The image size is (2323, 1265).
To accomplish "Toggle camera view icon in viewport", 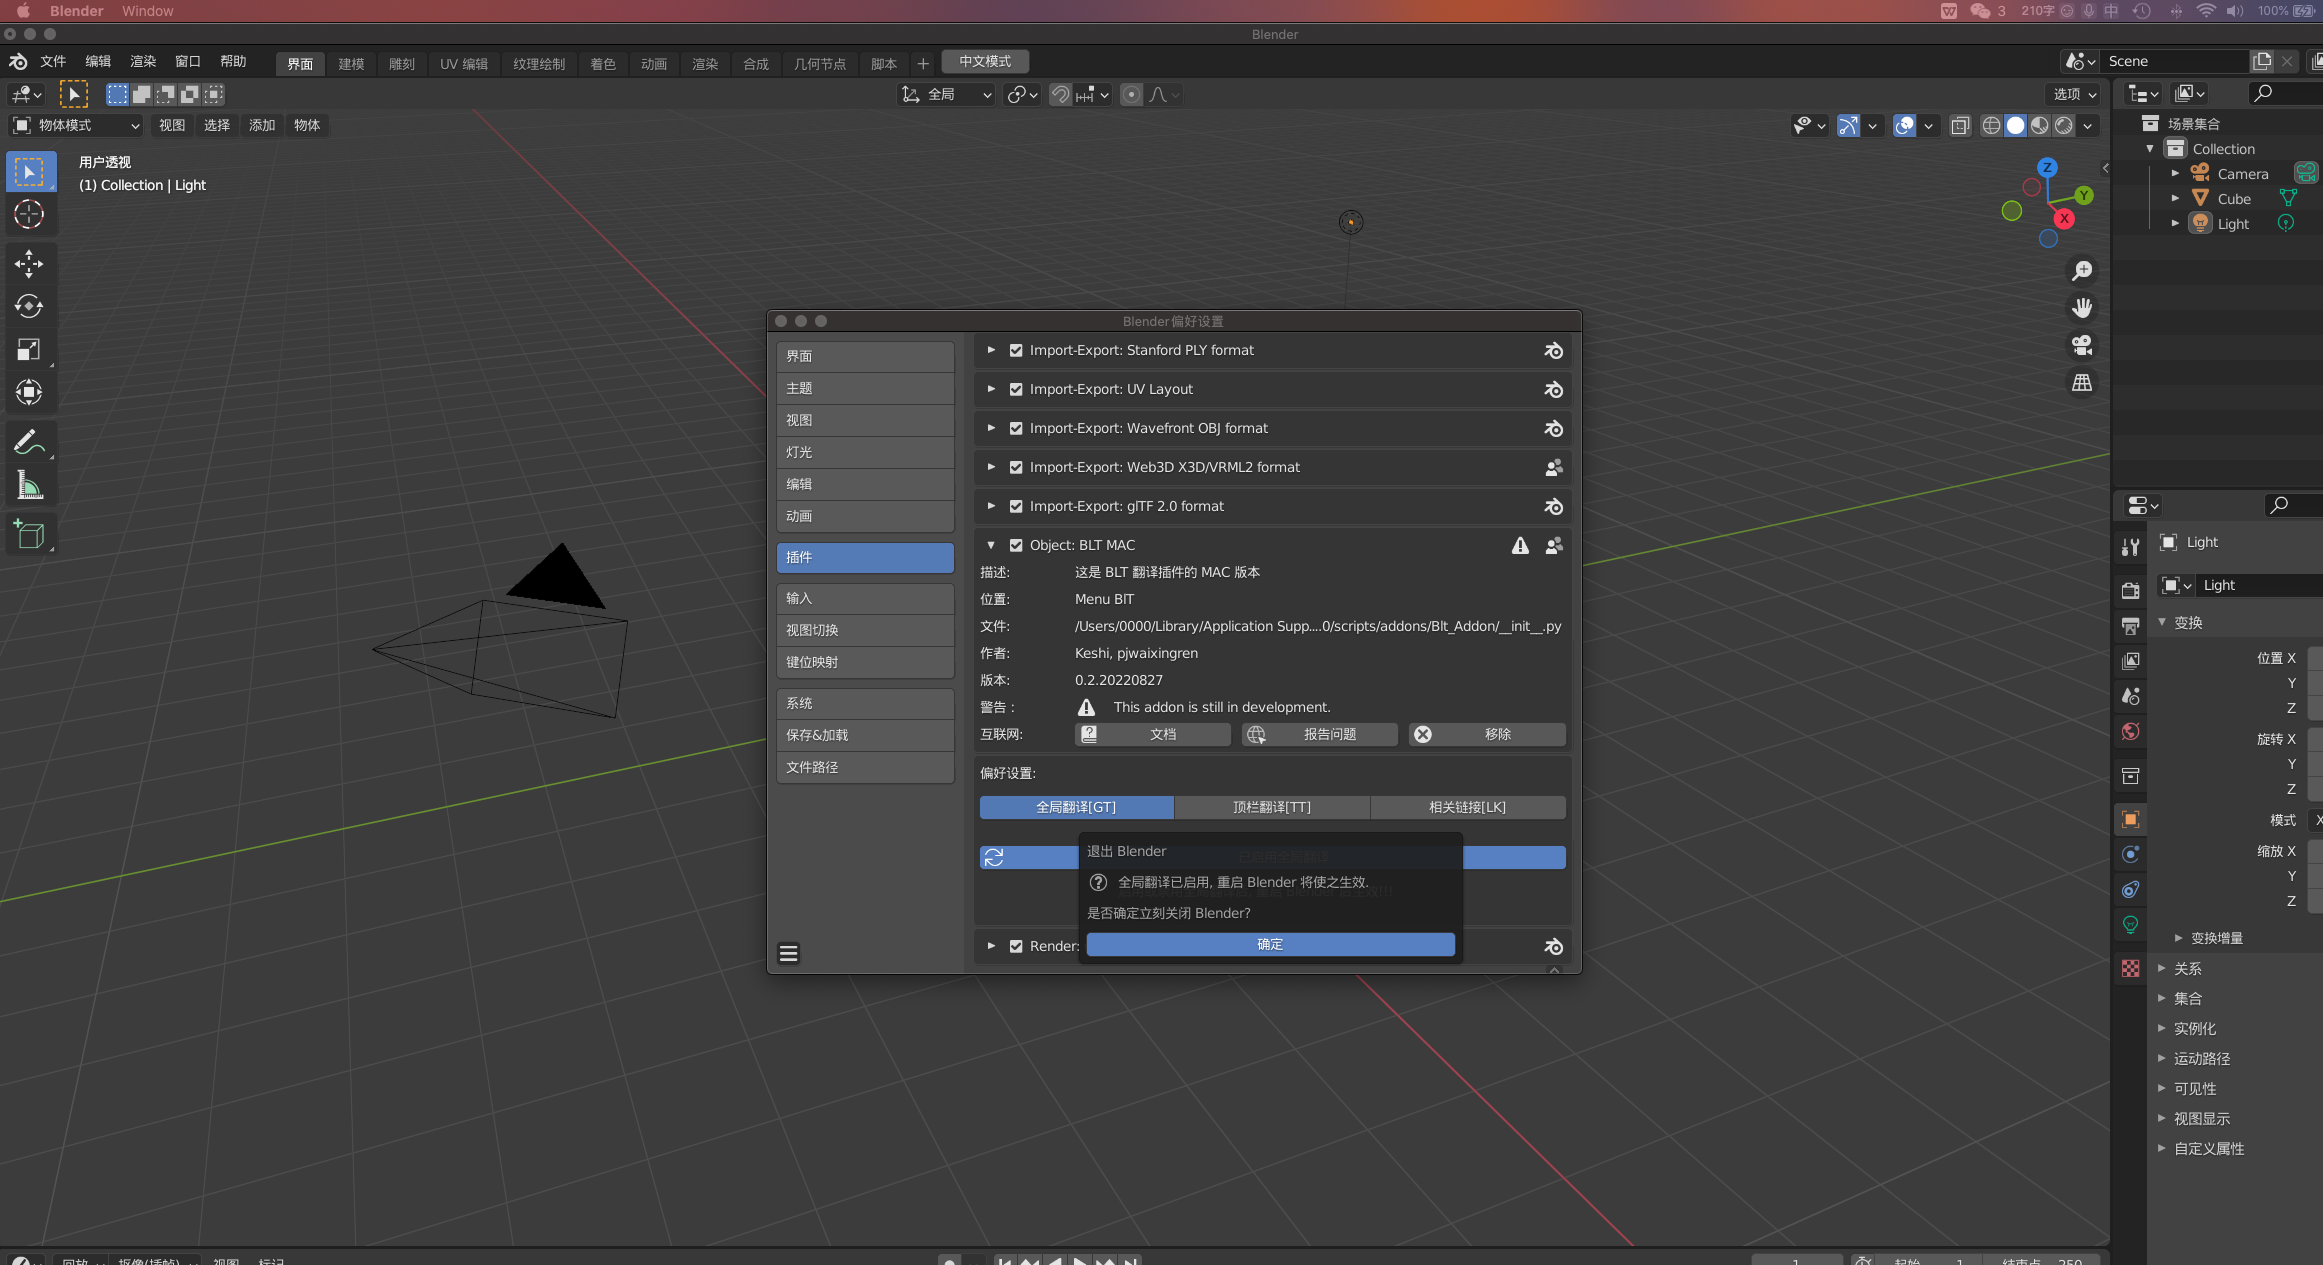I will point(2082,345).
